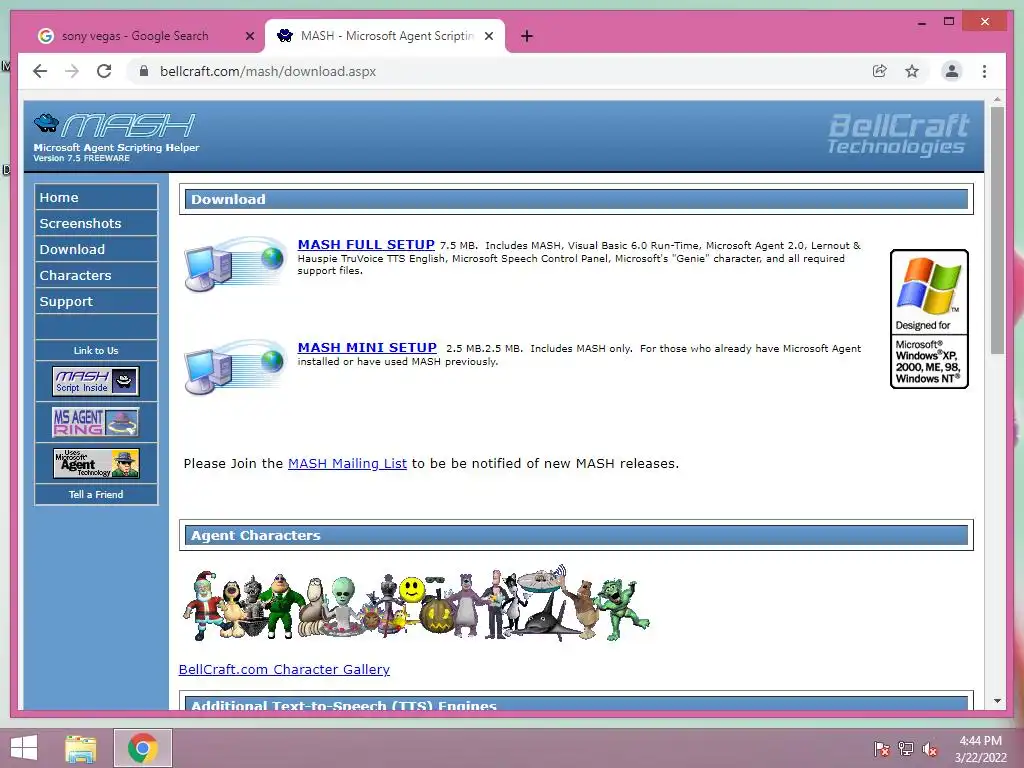Close the MASH tab
This screenshot has width=1024, height=768.
tap(488, 36)
